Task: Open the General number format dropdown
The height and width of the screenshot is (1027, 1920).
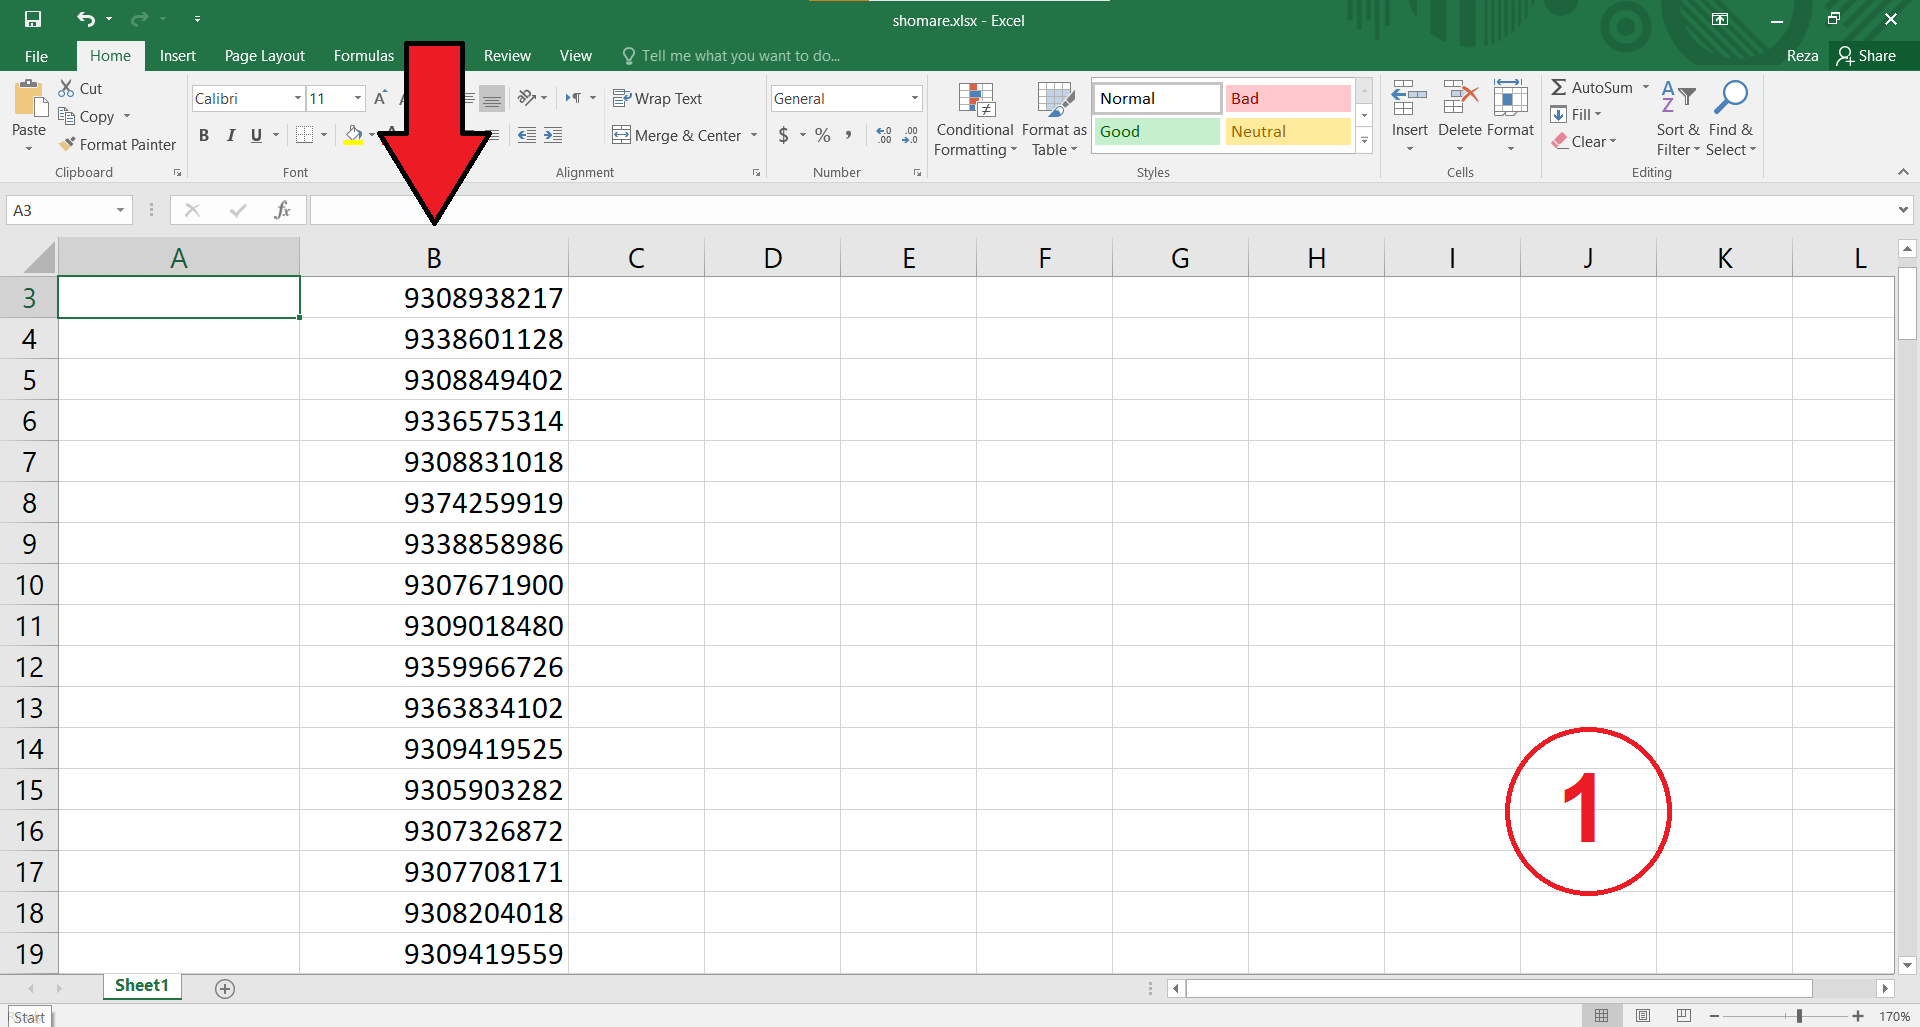Action: click(x=914, y=98)
